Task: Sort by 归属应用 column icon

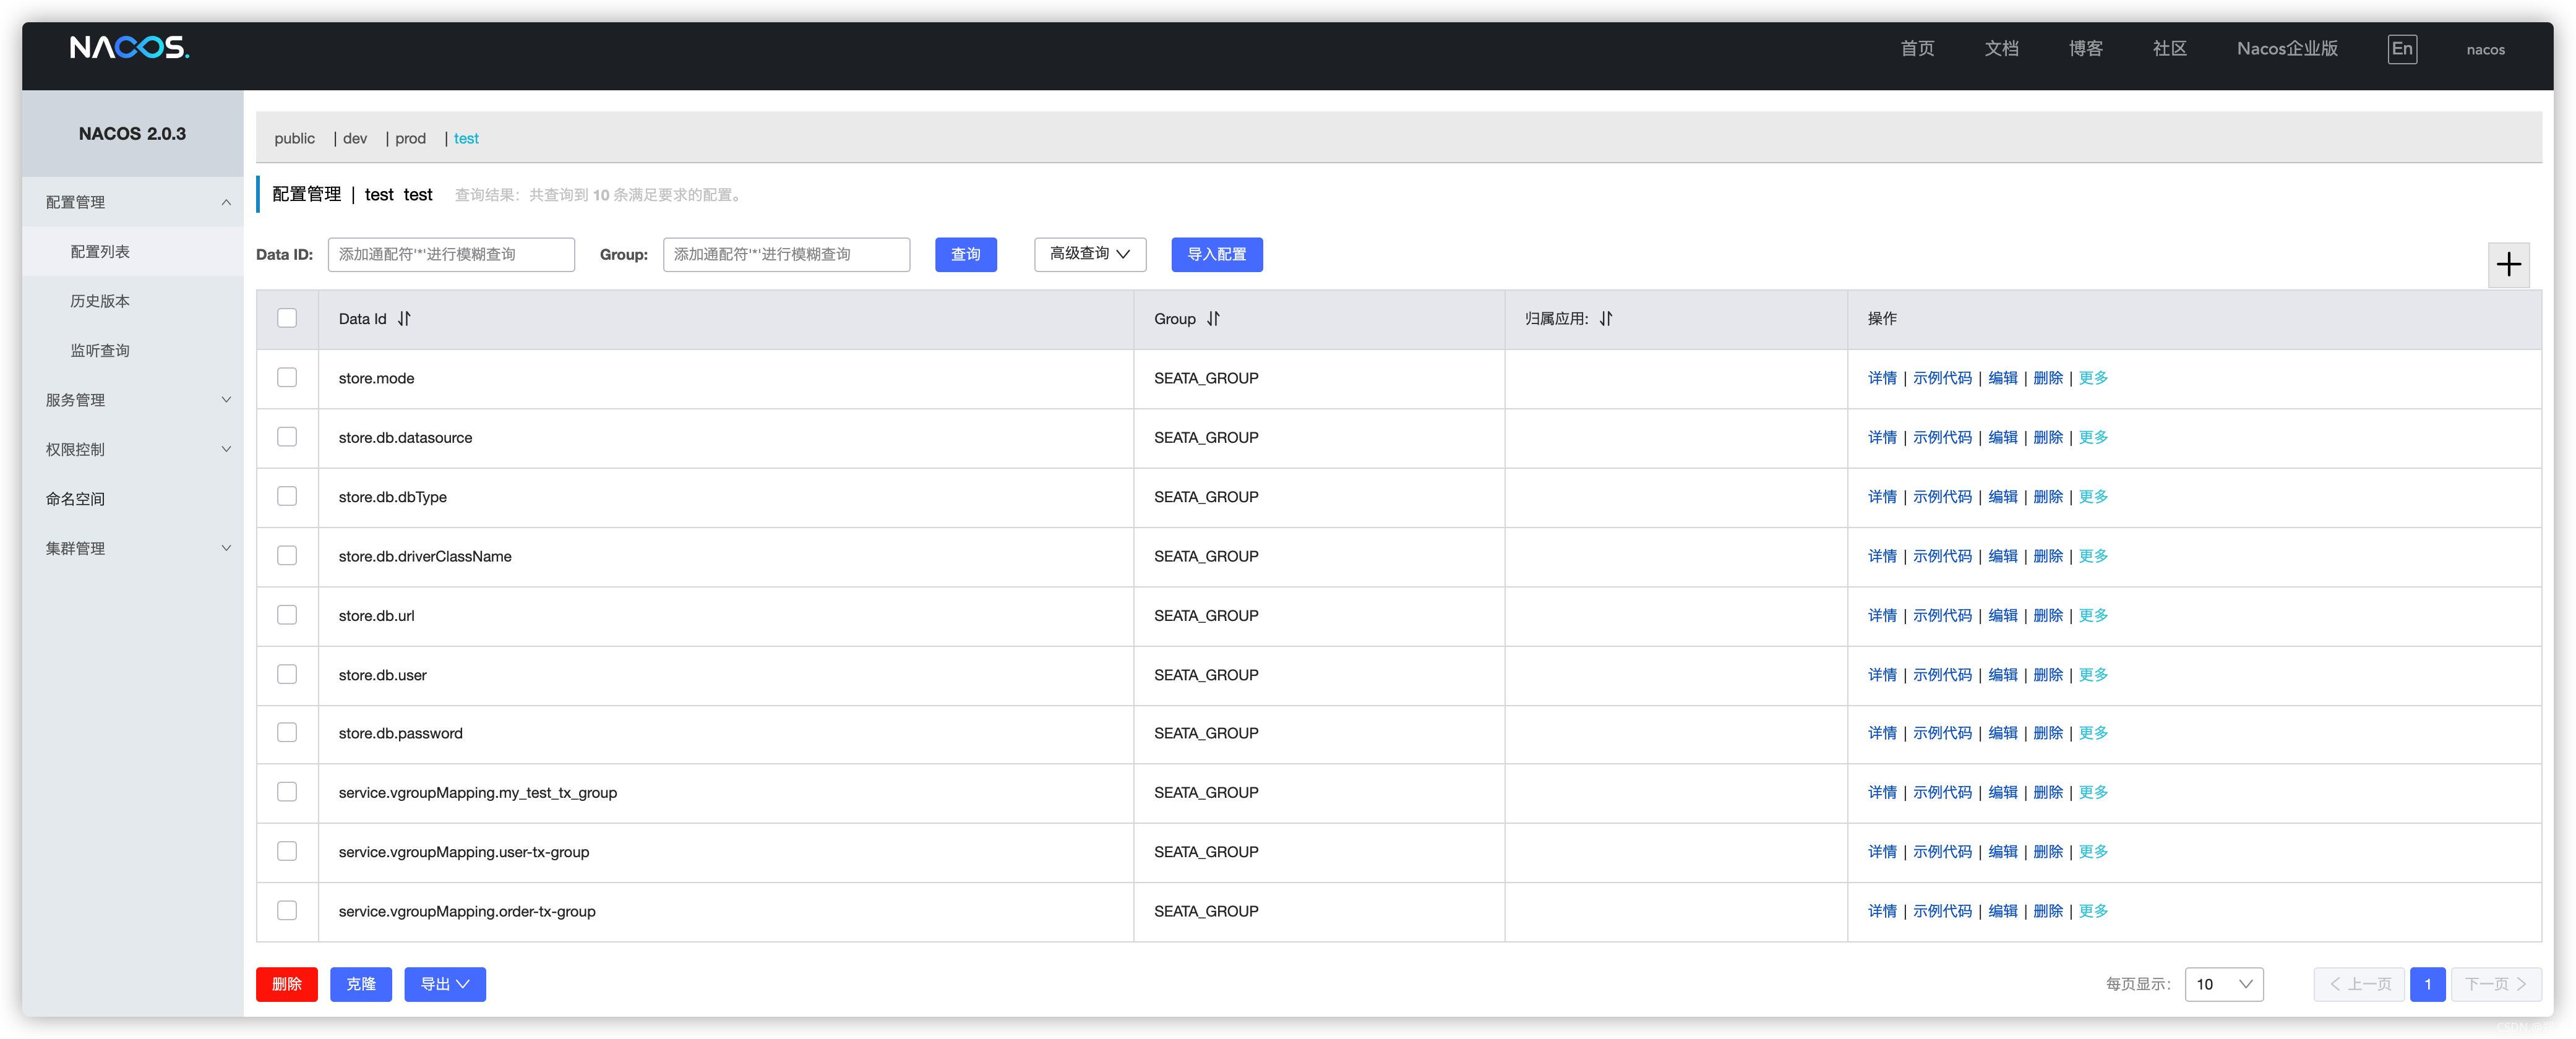Action: coord(1606,318)
